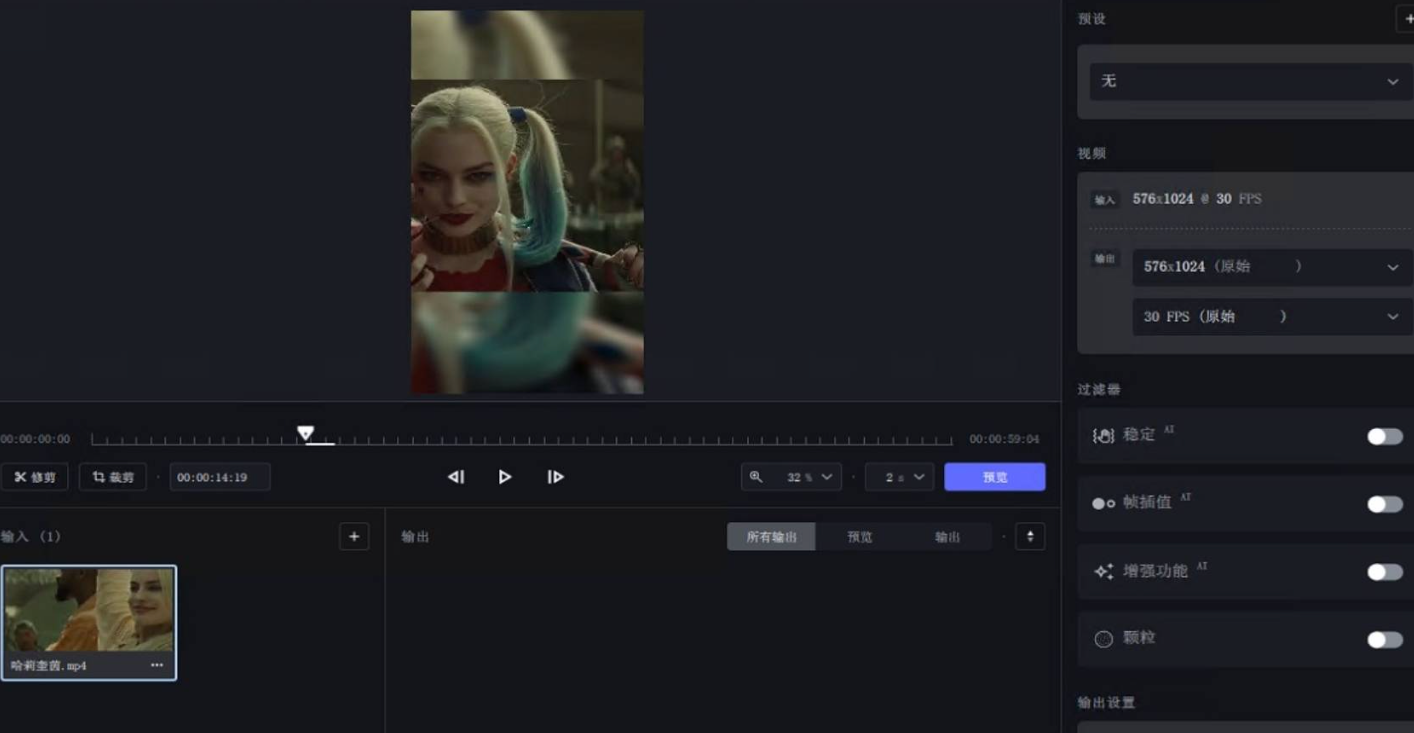This screenshot has height=733, width=1414.
Task: Click the 裁剪 crop button
Action: [112, 477]
